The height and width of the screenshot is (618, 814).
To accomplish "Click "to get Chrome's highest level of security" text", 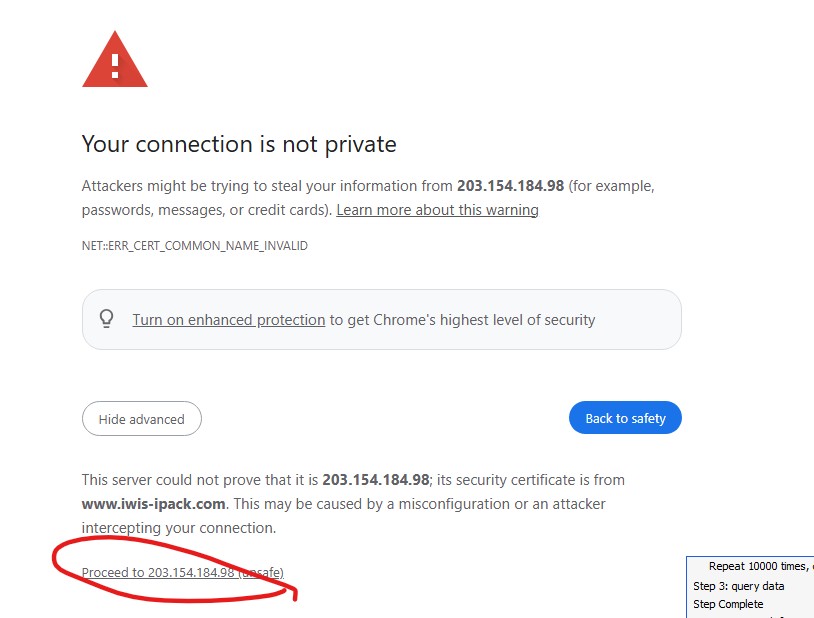I will point(462,320).
